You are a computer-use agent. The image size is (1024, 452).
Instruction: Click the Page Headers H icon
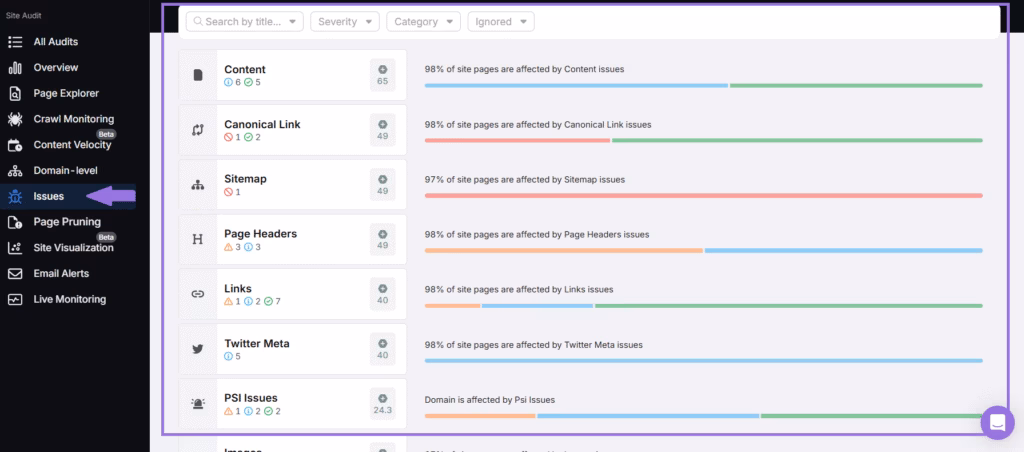198,240
